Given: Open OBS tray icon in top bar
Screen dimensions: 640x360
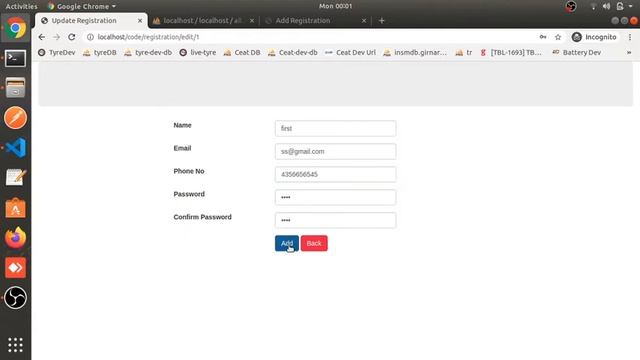Looking at the screenshot, I should pos(571,6).
